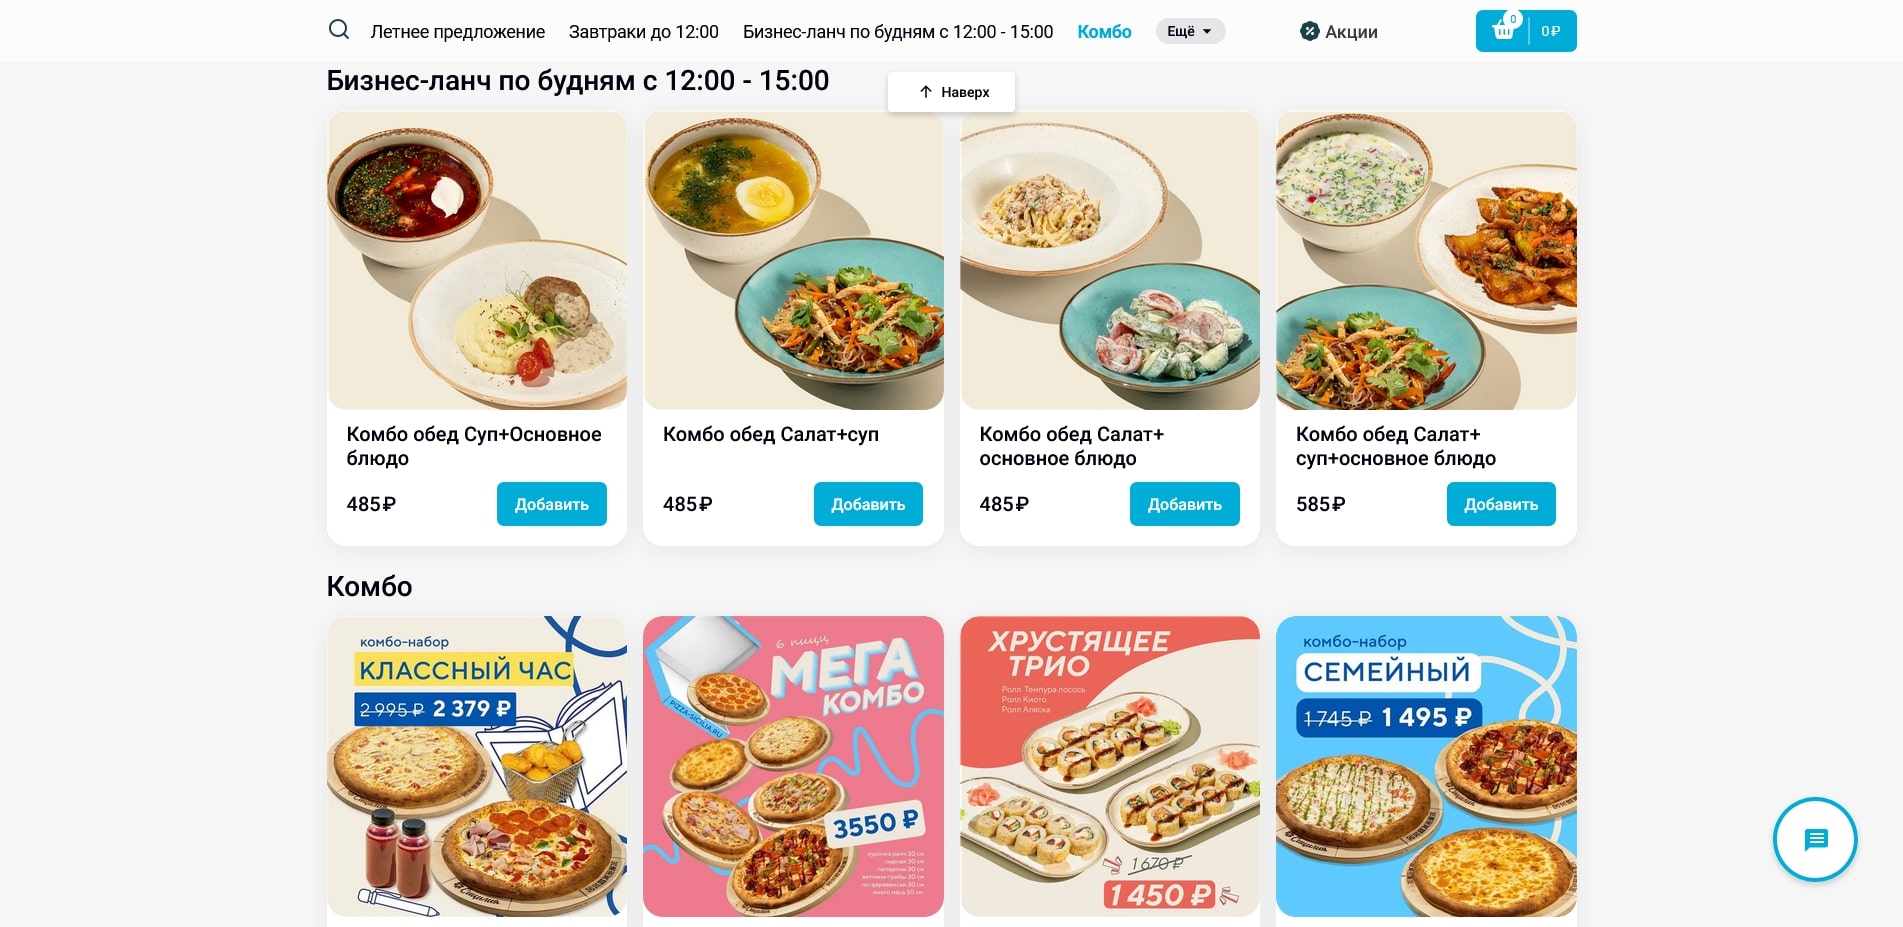The width and height of the screenshot is (1903, 927).
Task: Open the Семейный combo set image
Action: tap(1426, 766)
